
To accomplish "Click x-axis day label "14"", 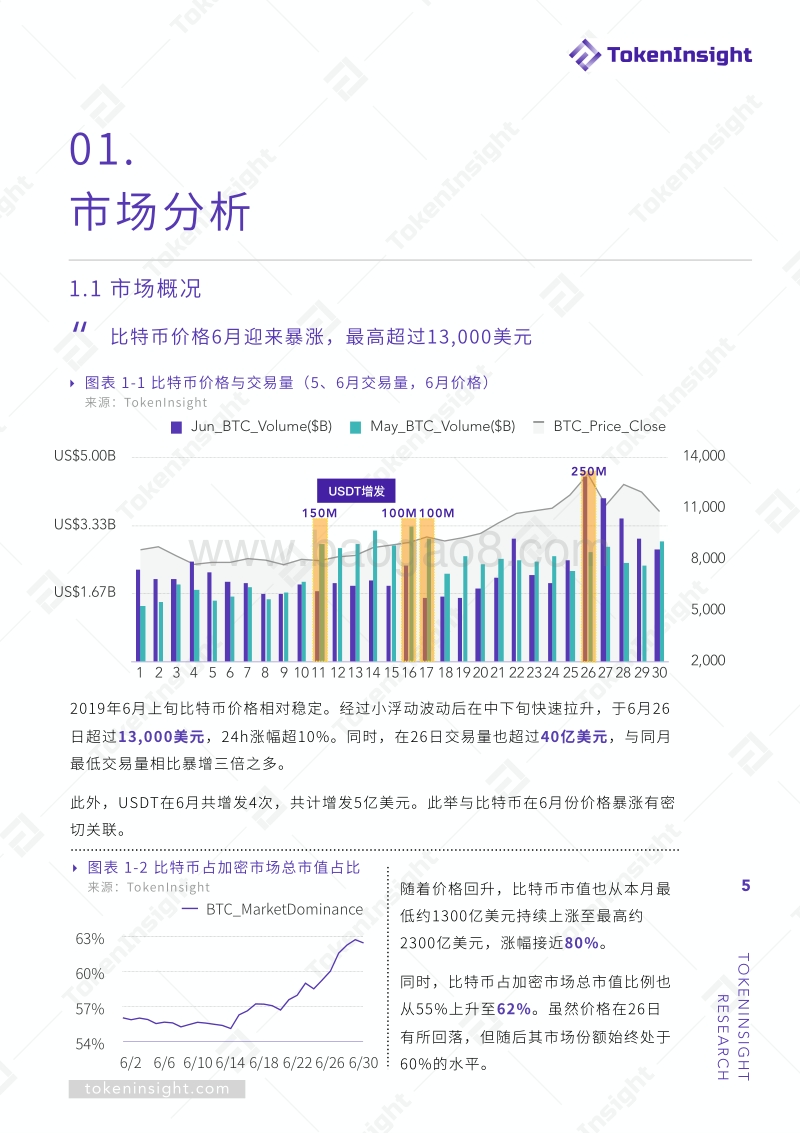I will [373, 673].
